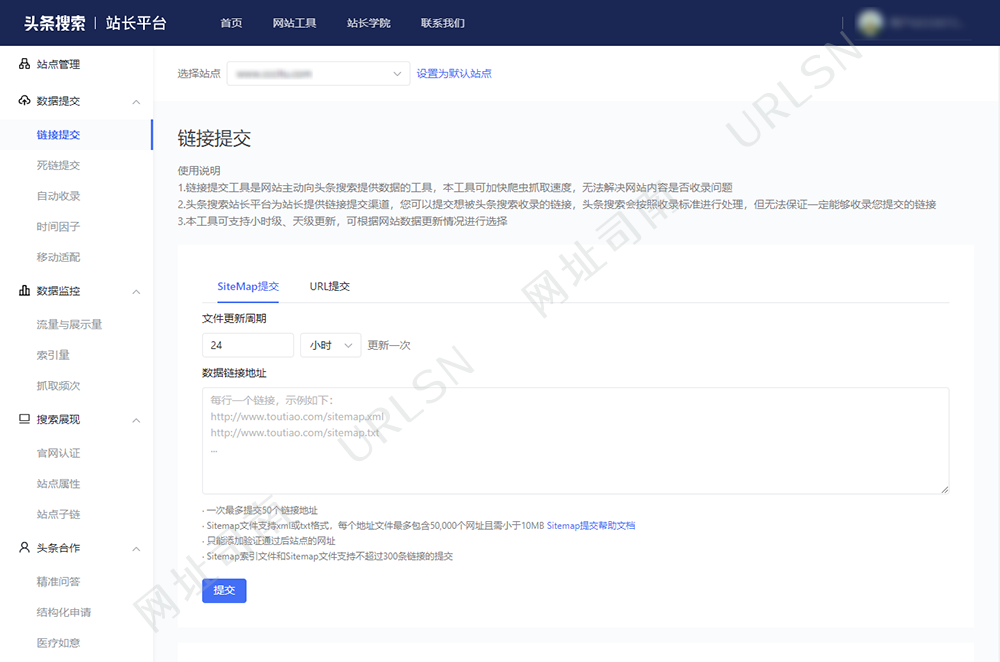
Task: Open the Sitemap提交帮助文档 link
Action: coord(591,525)
